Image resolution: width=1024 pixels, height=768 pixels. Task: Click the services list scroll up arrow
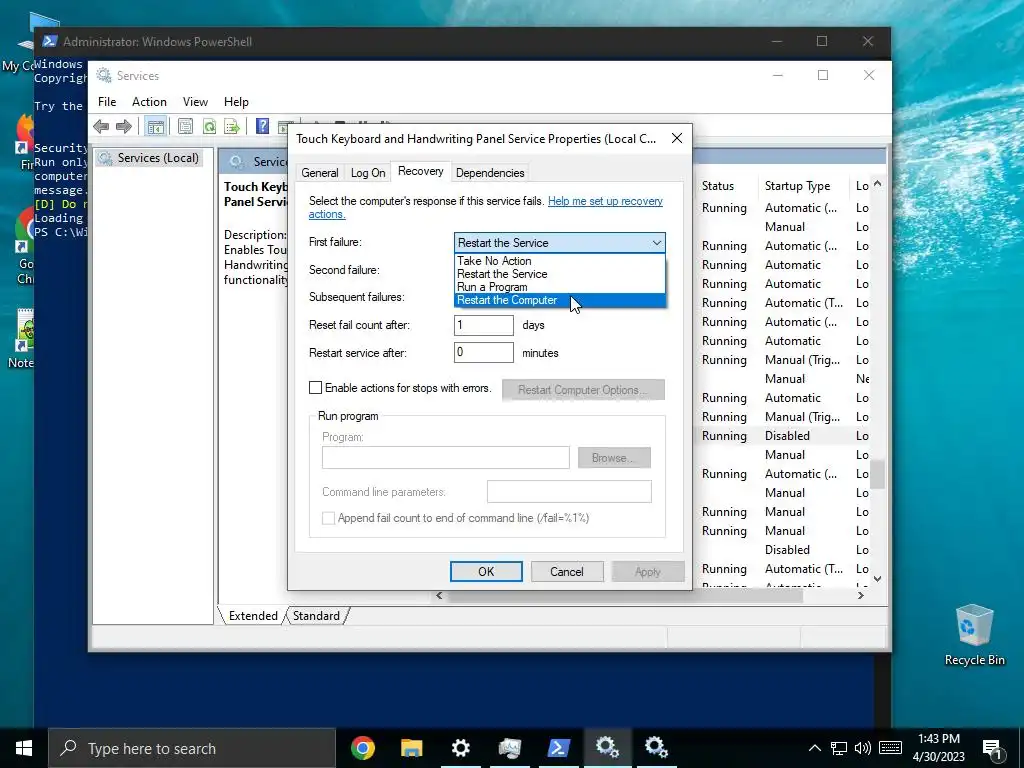pos(878,184)
